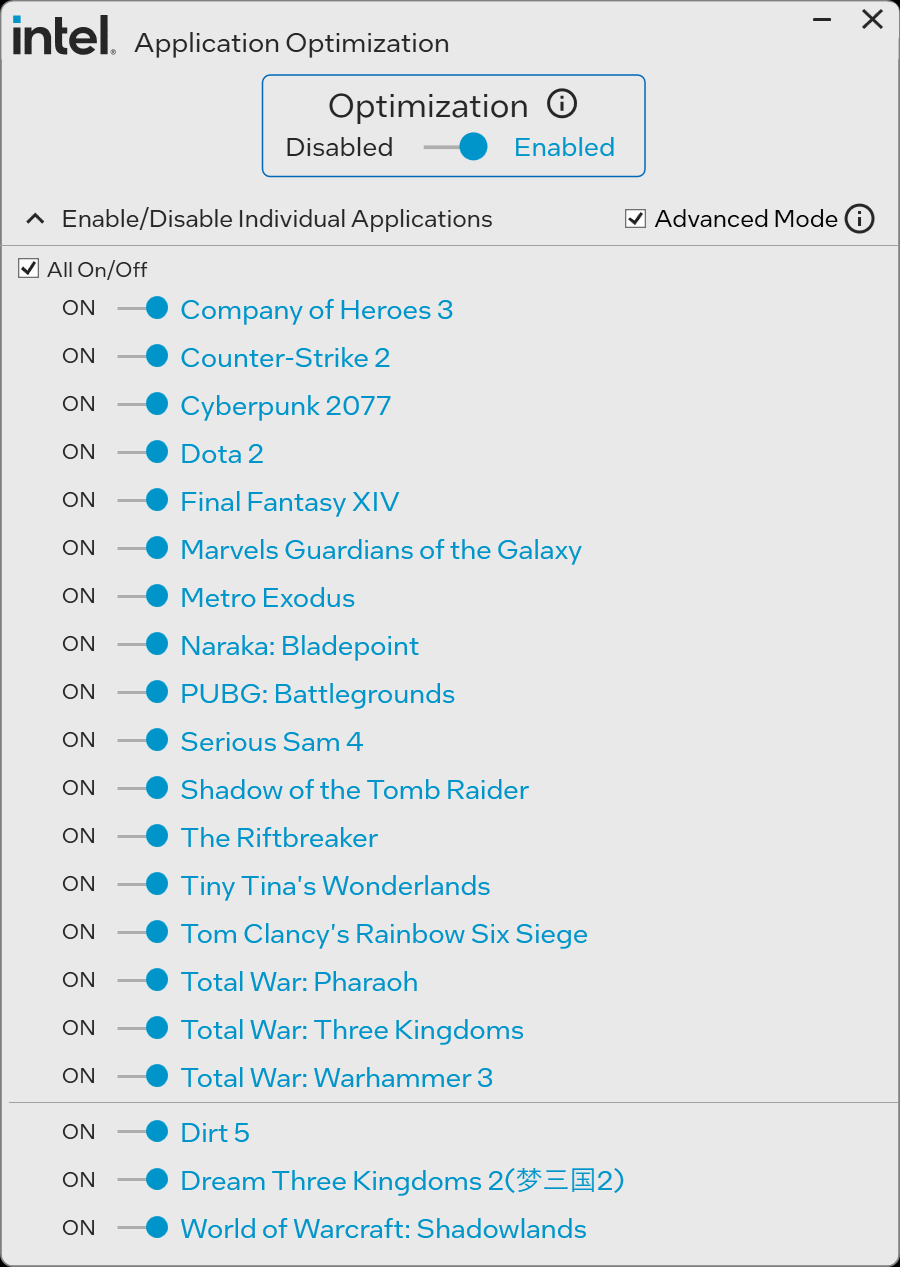Image resolution: width=900 pixels, height=1267 pixels.
Task: Close the Application Optimization window
Action: point(872,20)
